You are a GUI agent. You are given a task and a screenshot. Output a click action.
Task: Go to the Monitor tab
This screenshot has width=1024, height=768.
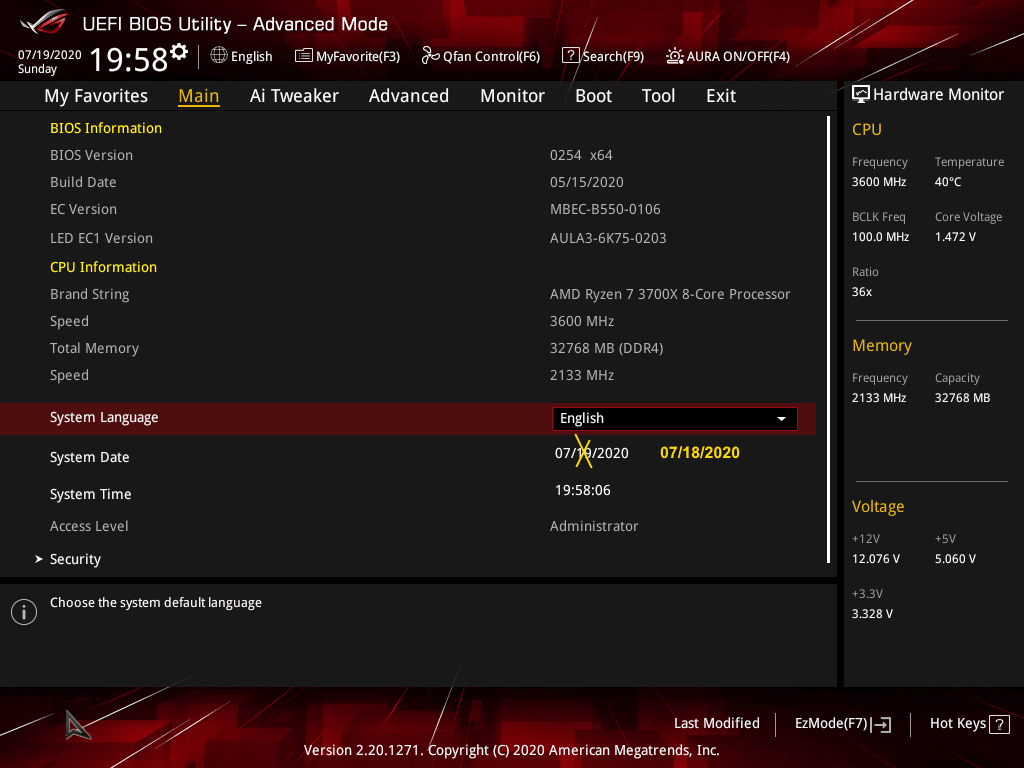513,96
